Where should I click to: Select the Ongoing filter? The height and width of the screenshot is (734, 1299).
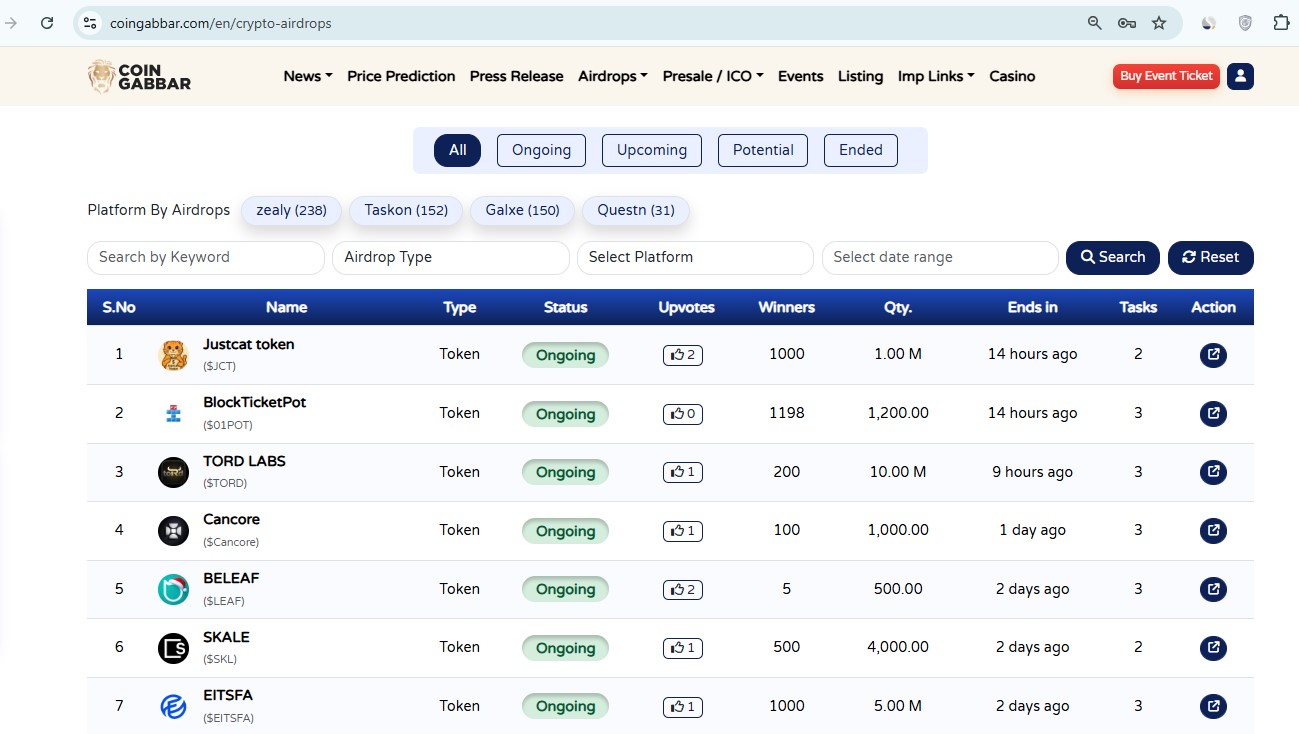[541, 150]
